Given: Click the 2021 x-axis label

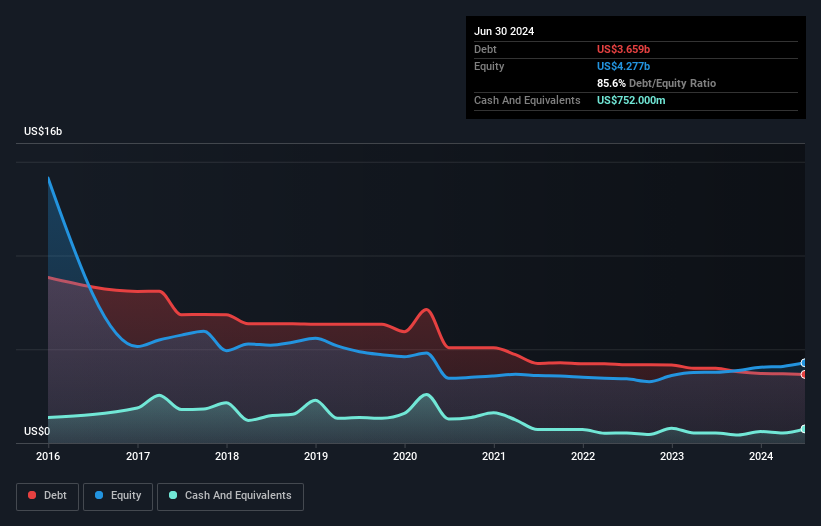Looking at the screenshot, I should pos(494,456).
